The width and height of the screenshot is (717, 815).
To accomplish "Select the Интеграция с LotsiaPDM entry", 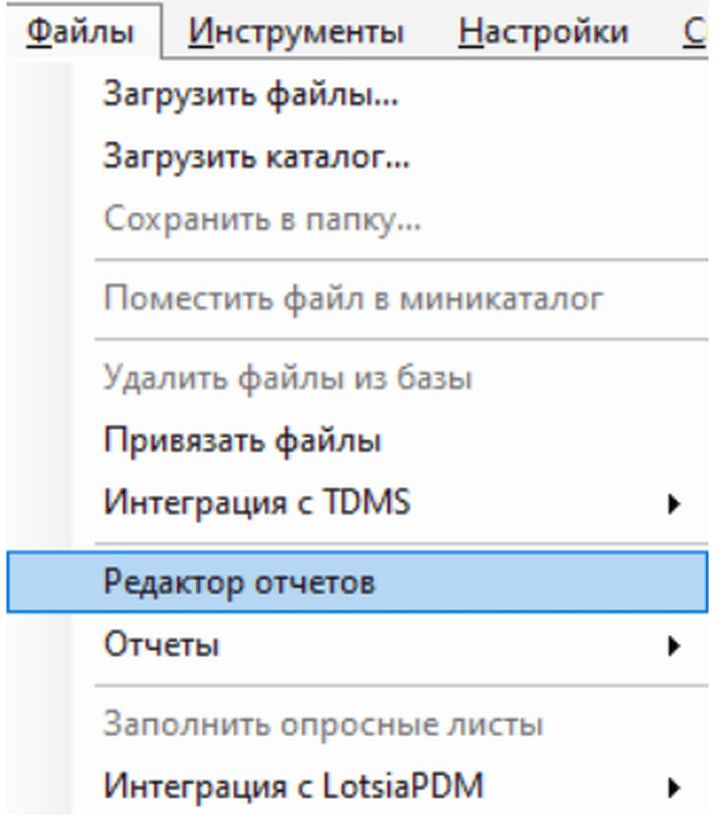I will 294,785.
